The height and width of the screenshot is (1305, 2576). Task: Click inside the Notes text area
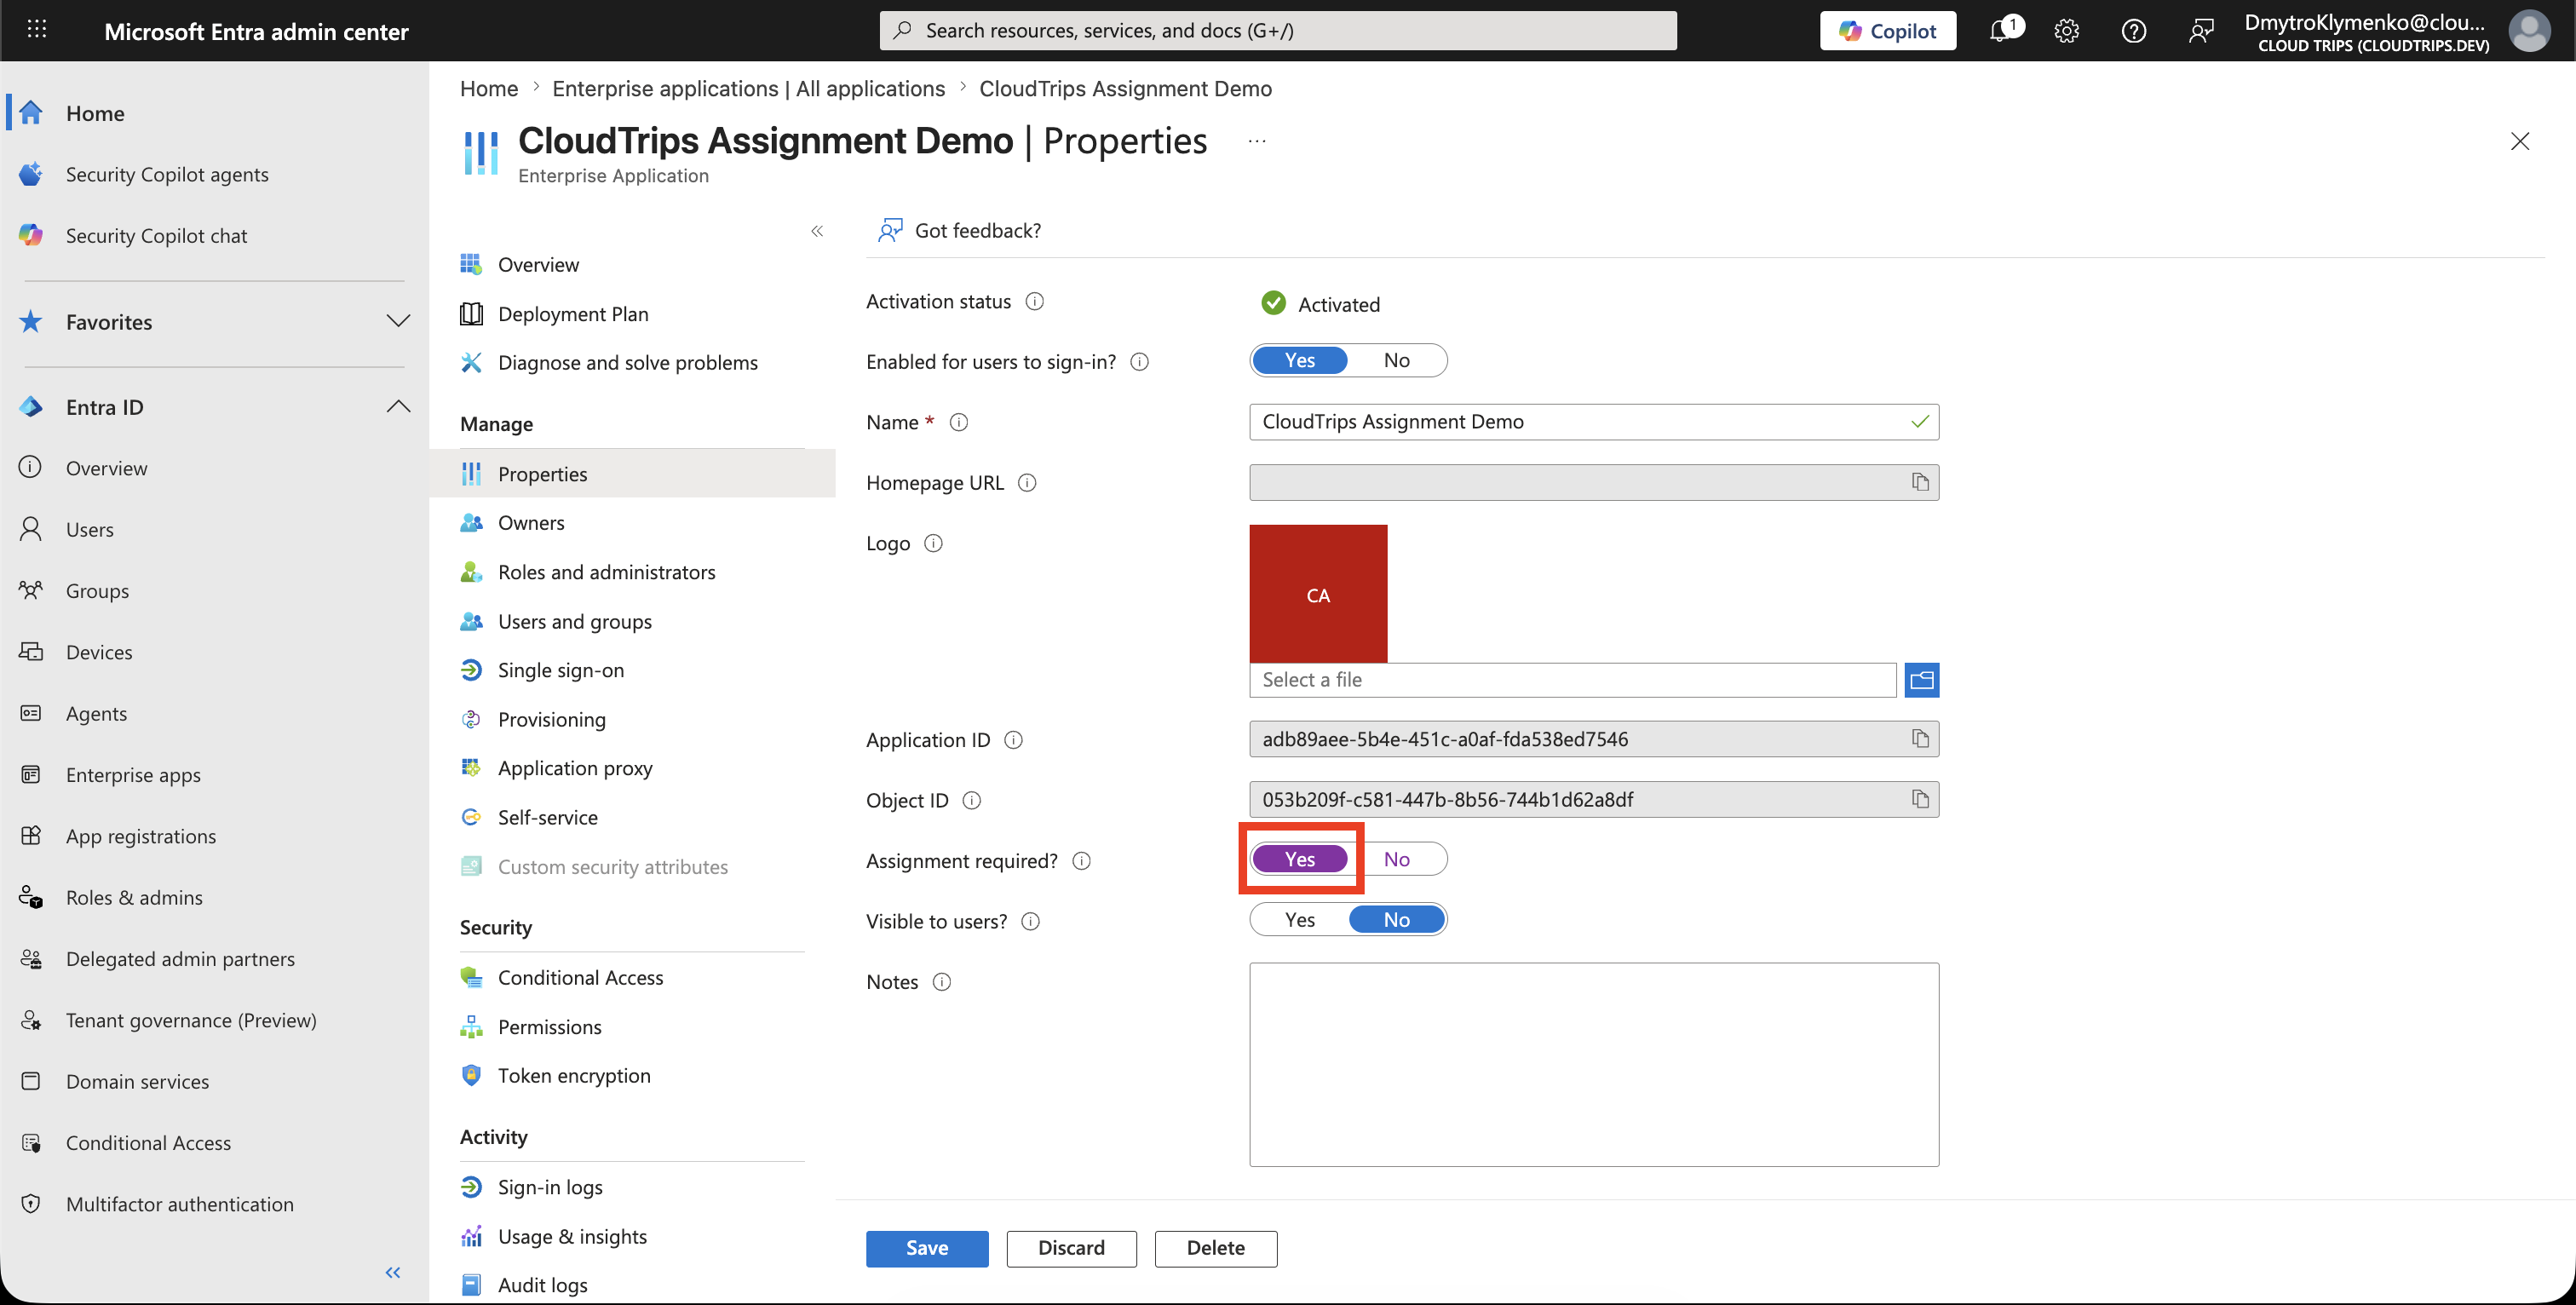click(1593, 1064)
